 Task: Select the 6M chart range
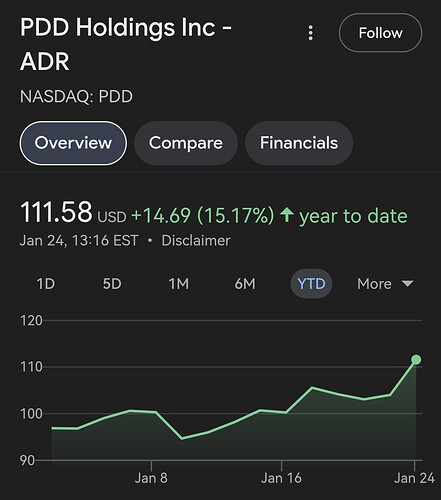click(245, 284)
